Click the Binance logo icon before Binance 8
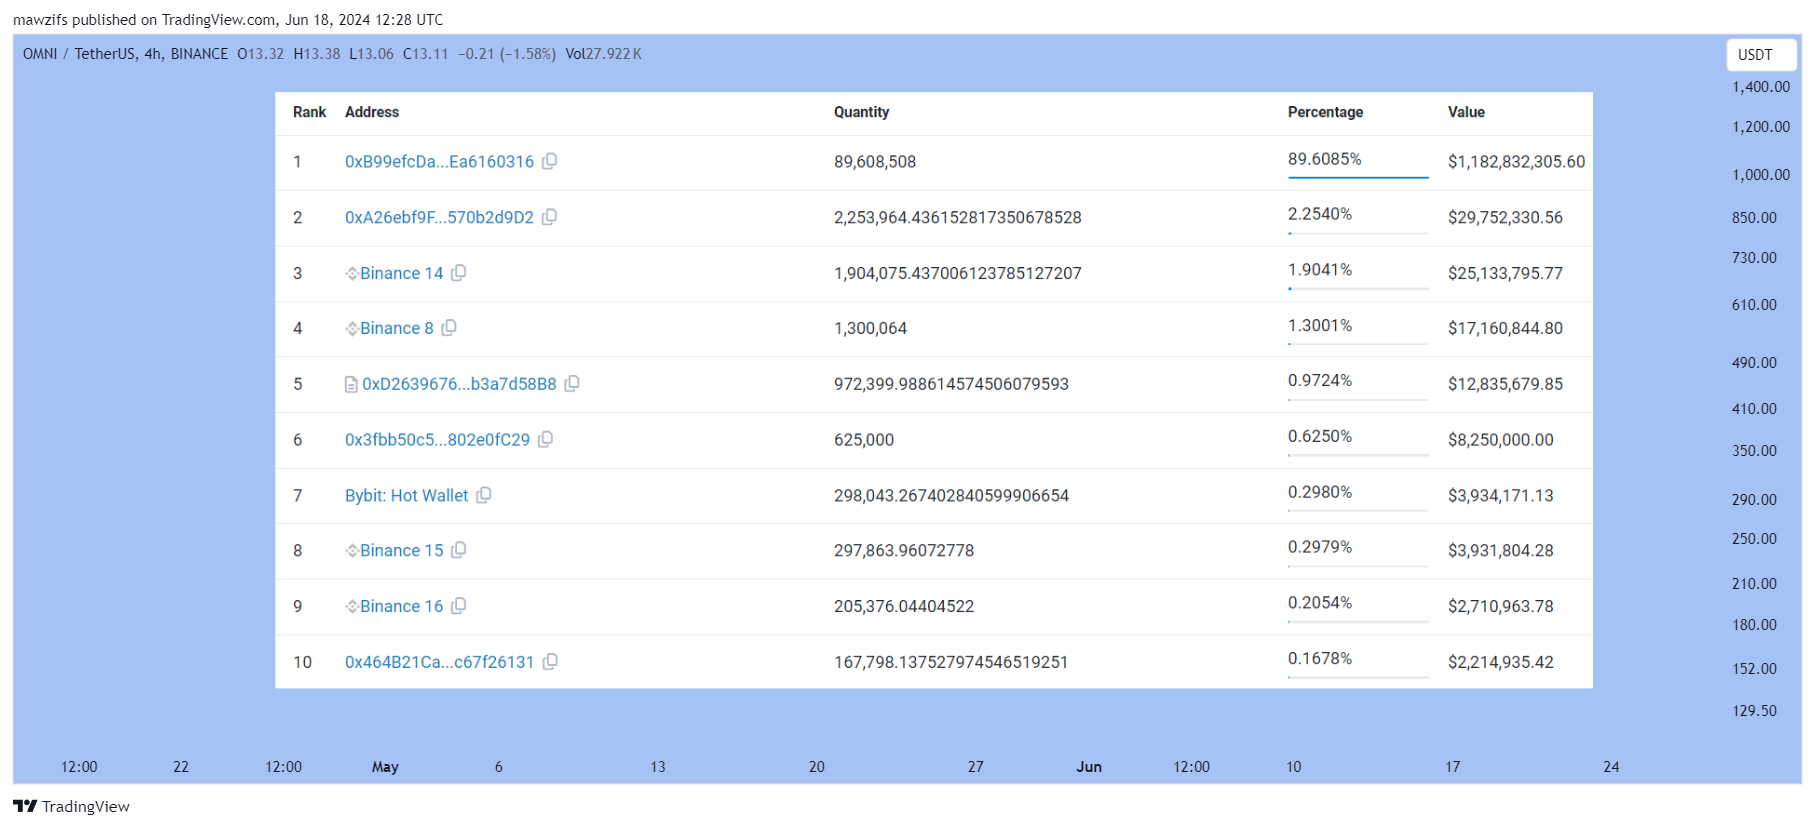 [352, 328]
